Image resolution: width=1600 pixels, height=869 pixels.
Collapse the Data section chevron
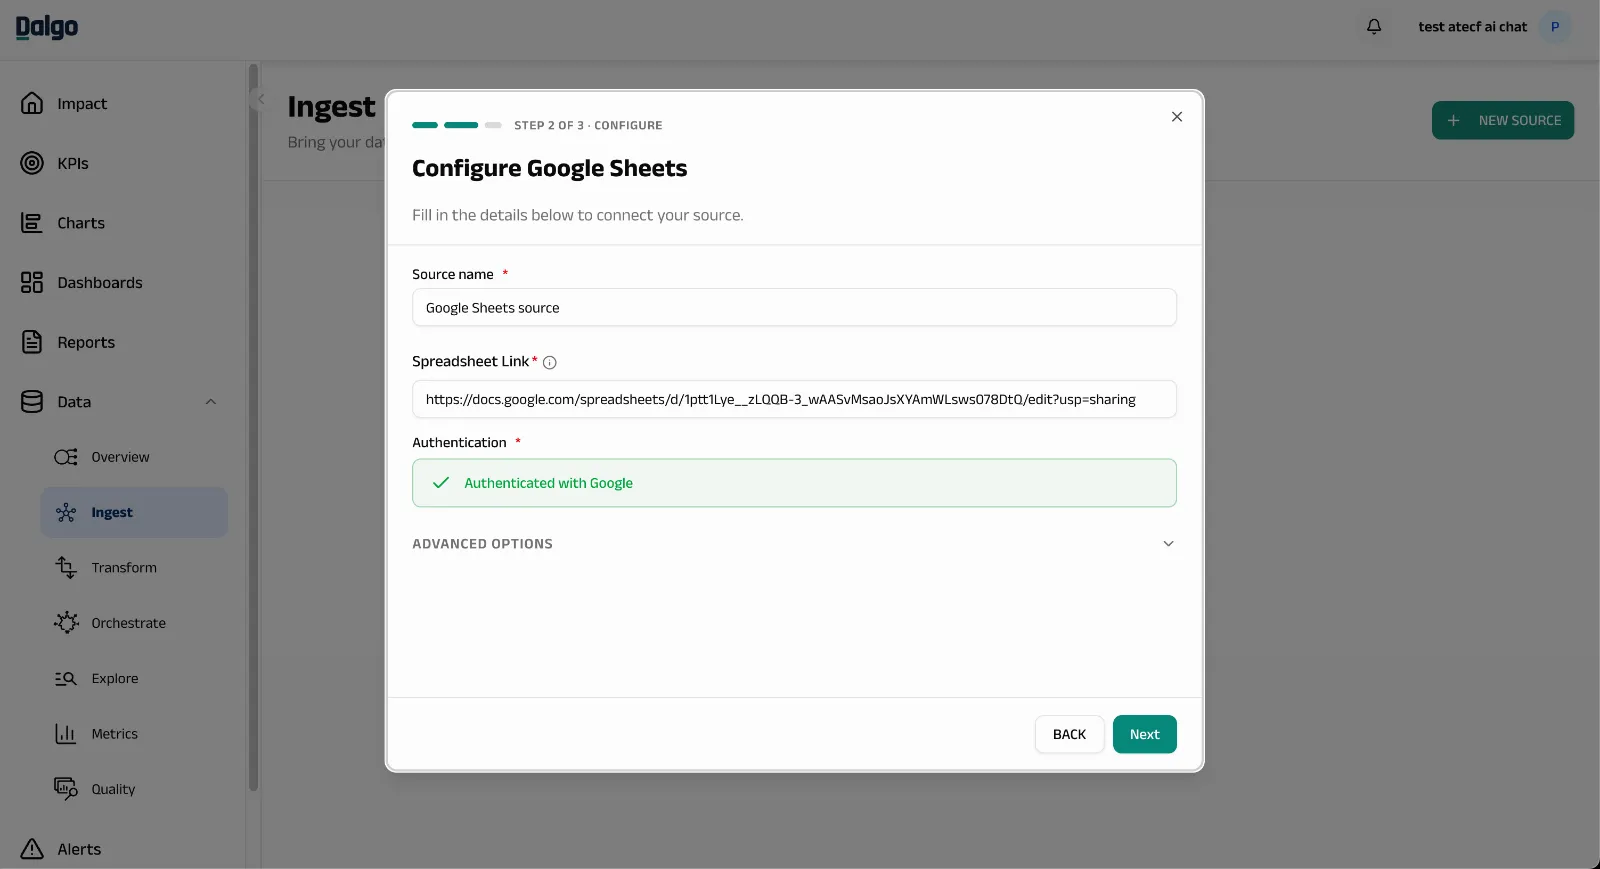pyautogui.click(x=211, y=402)
